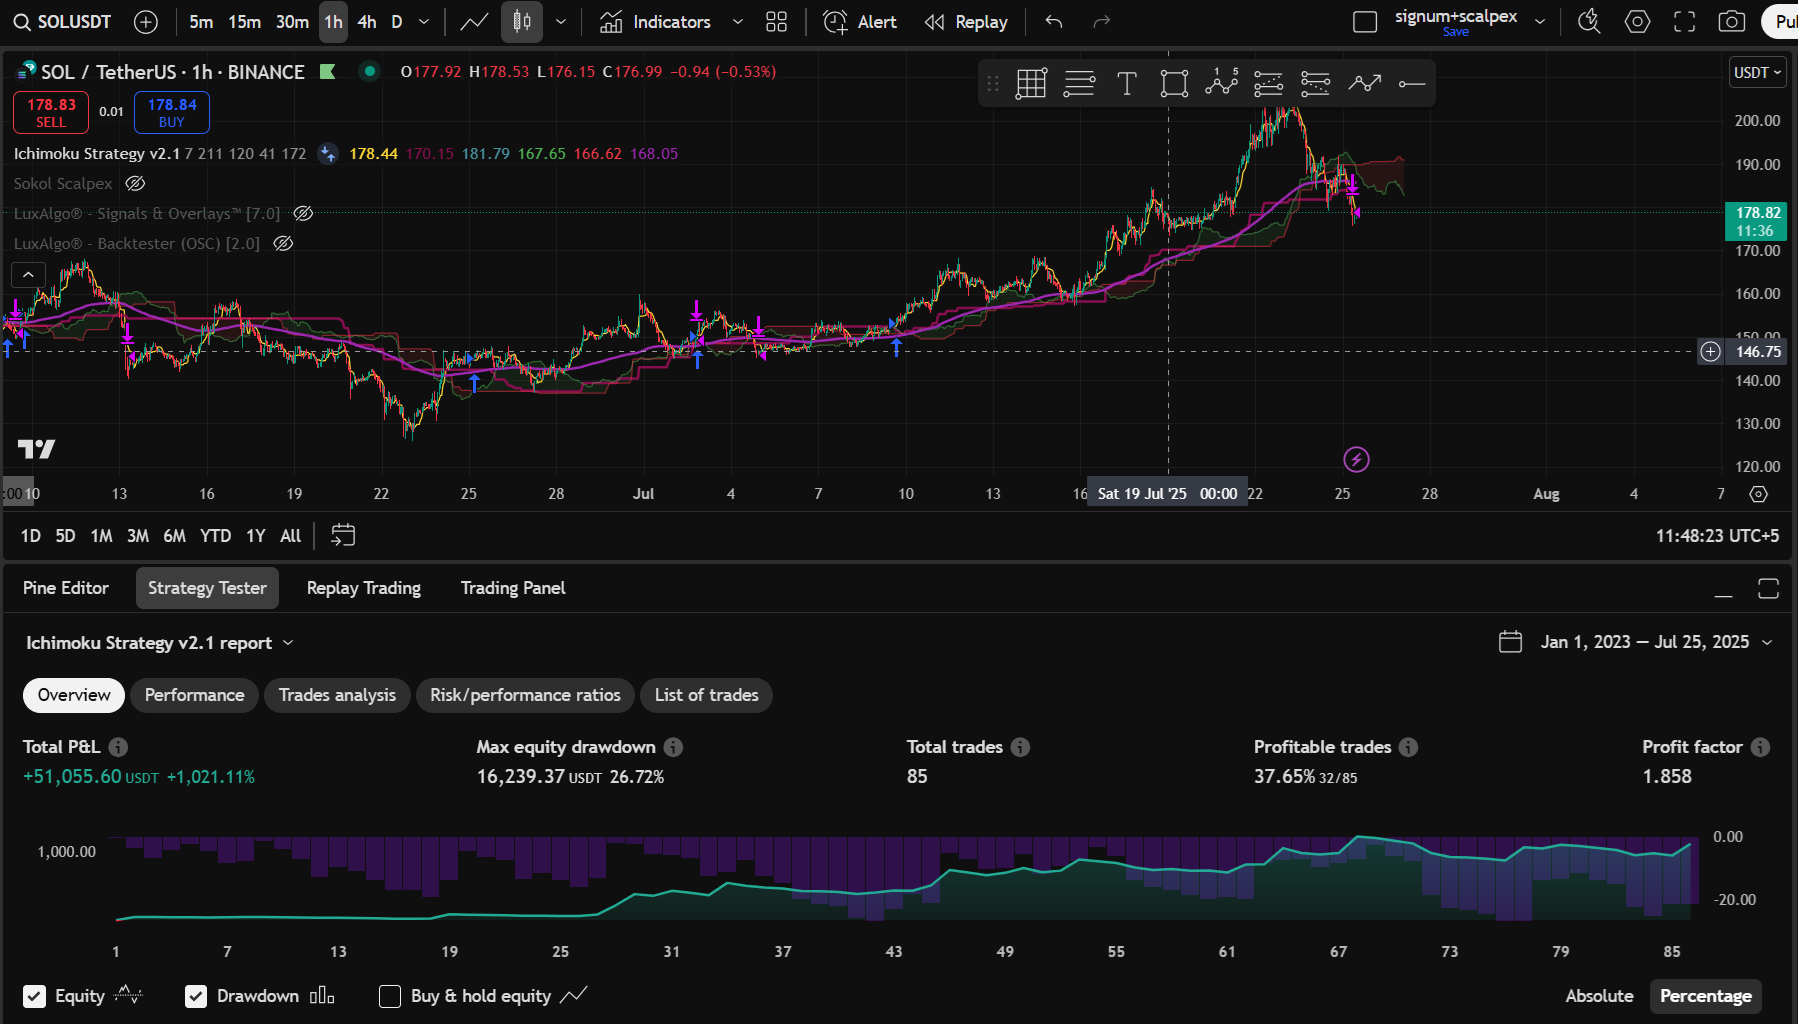Set chart range to All
Image resolution: width=1798 pixels, height=1024 pixels.
(291, 536)
